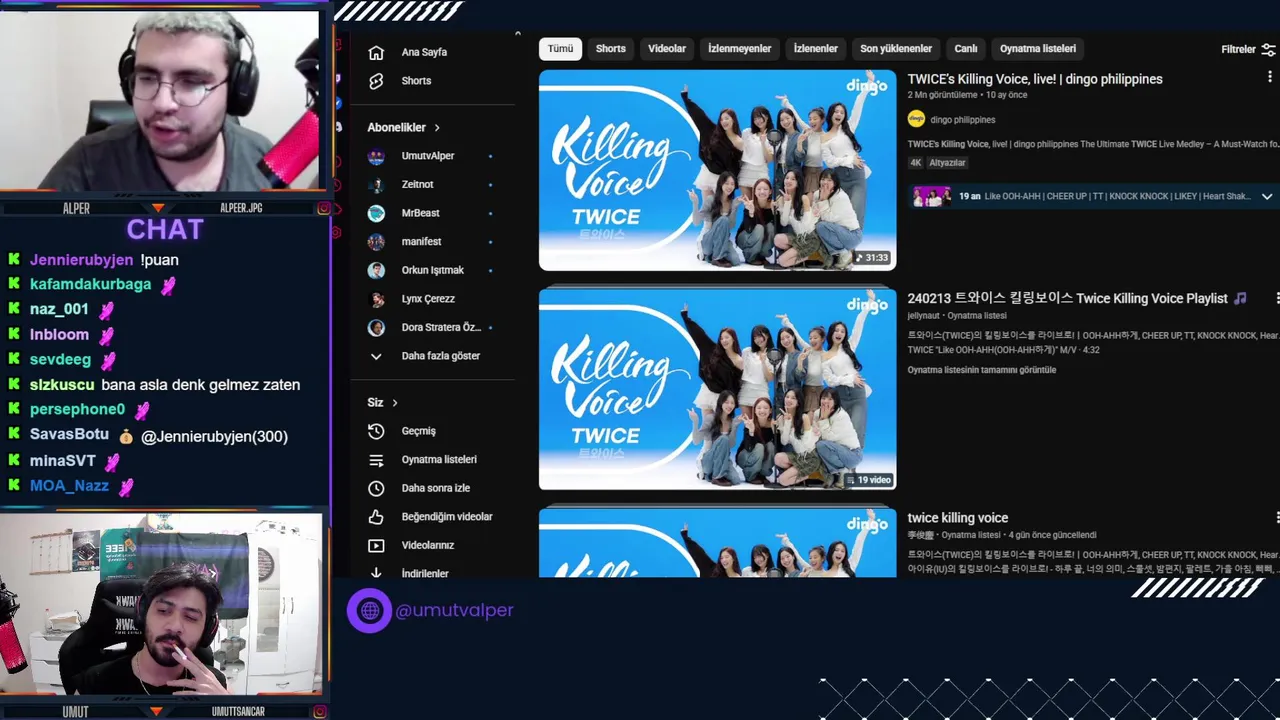Click '2 Mn görüntüleme • 10 ay önce' text

[x=967, y=95]
